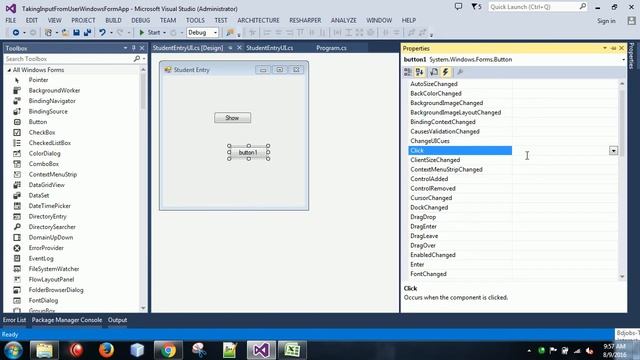The image size is (640, 360).
Task: Open the Package Manager Console tab
Action: pos(67,320)
